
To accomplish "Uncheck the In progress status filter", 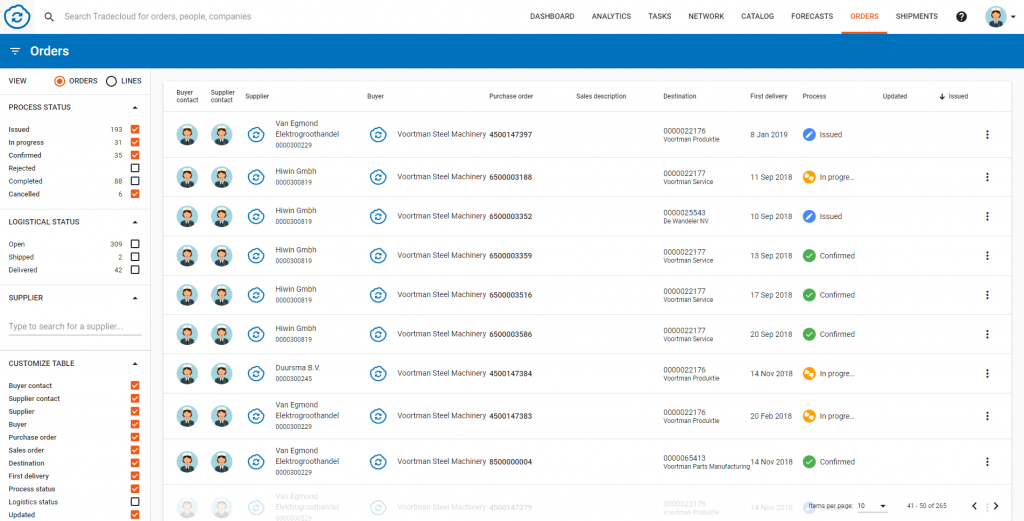I will point(135,142).
